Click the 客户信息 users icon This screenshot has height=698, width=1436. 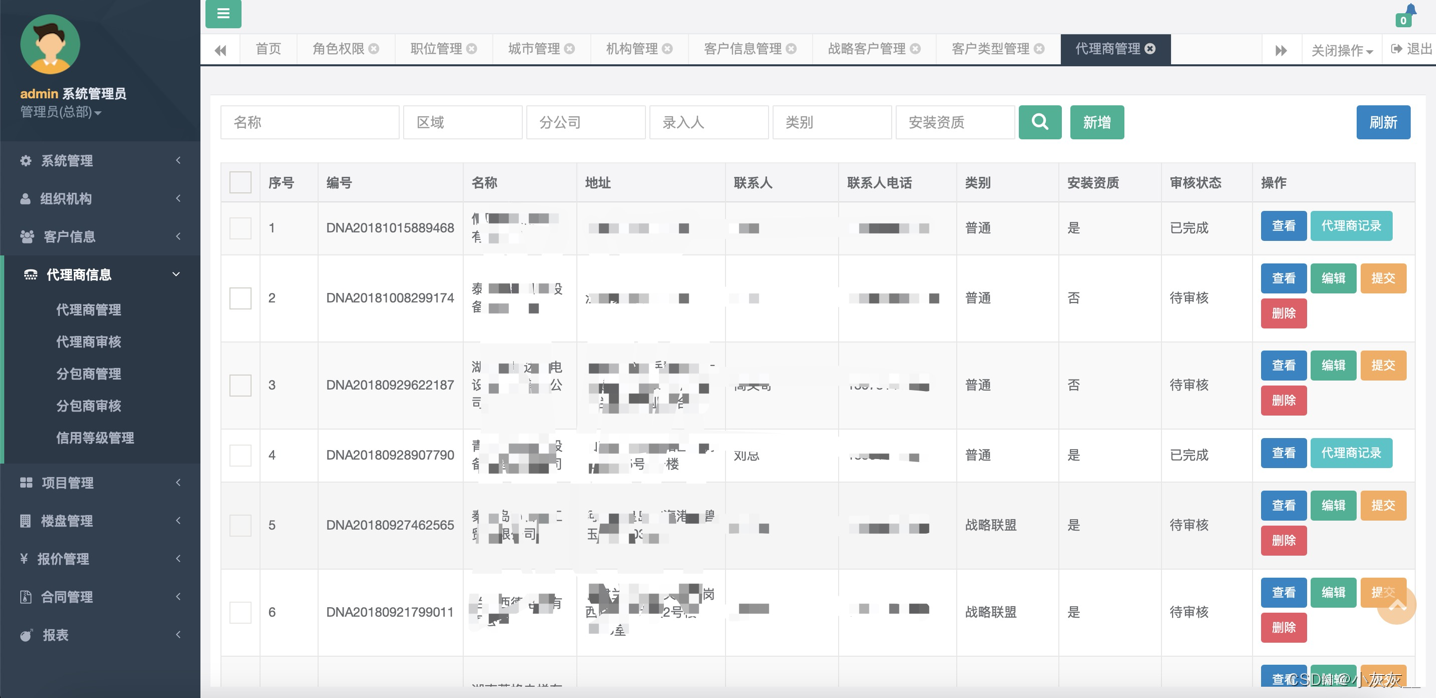tap(27, 236)
